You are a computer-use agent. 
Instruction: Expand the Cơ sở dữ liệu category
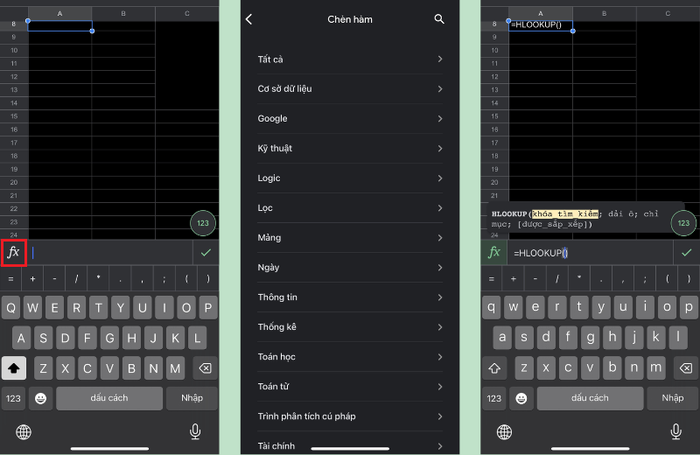(350, 89)
